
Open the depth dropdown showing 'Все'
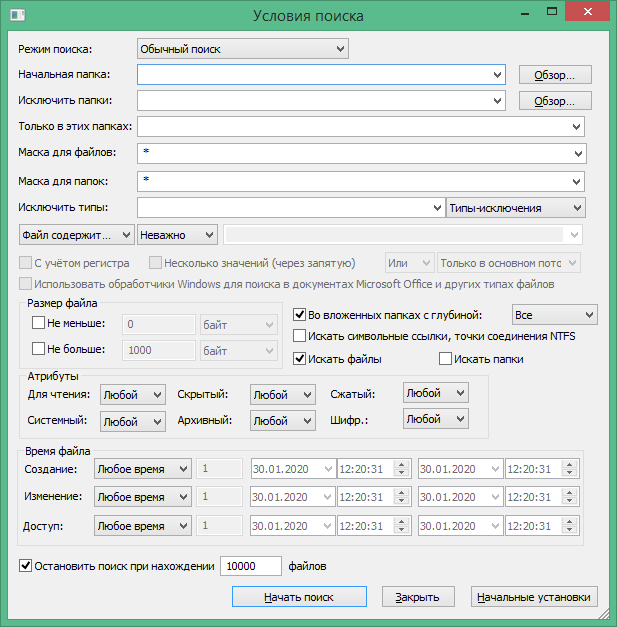pyautogui.click(x=554, y=315)
